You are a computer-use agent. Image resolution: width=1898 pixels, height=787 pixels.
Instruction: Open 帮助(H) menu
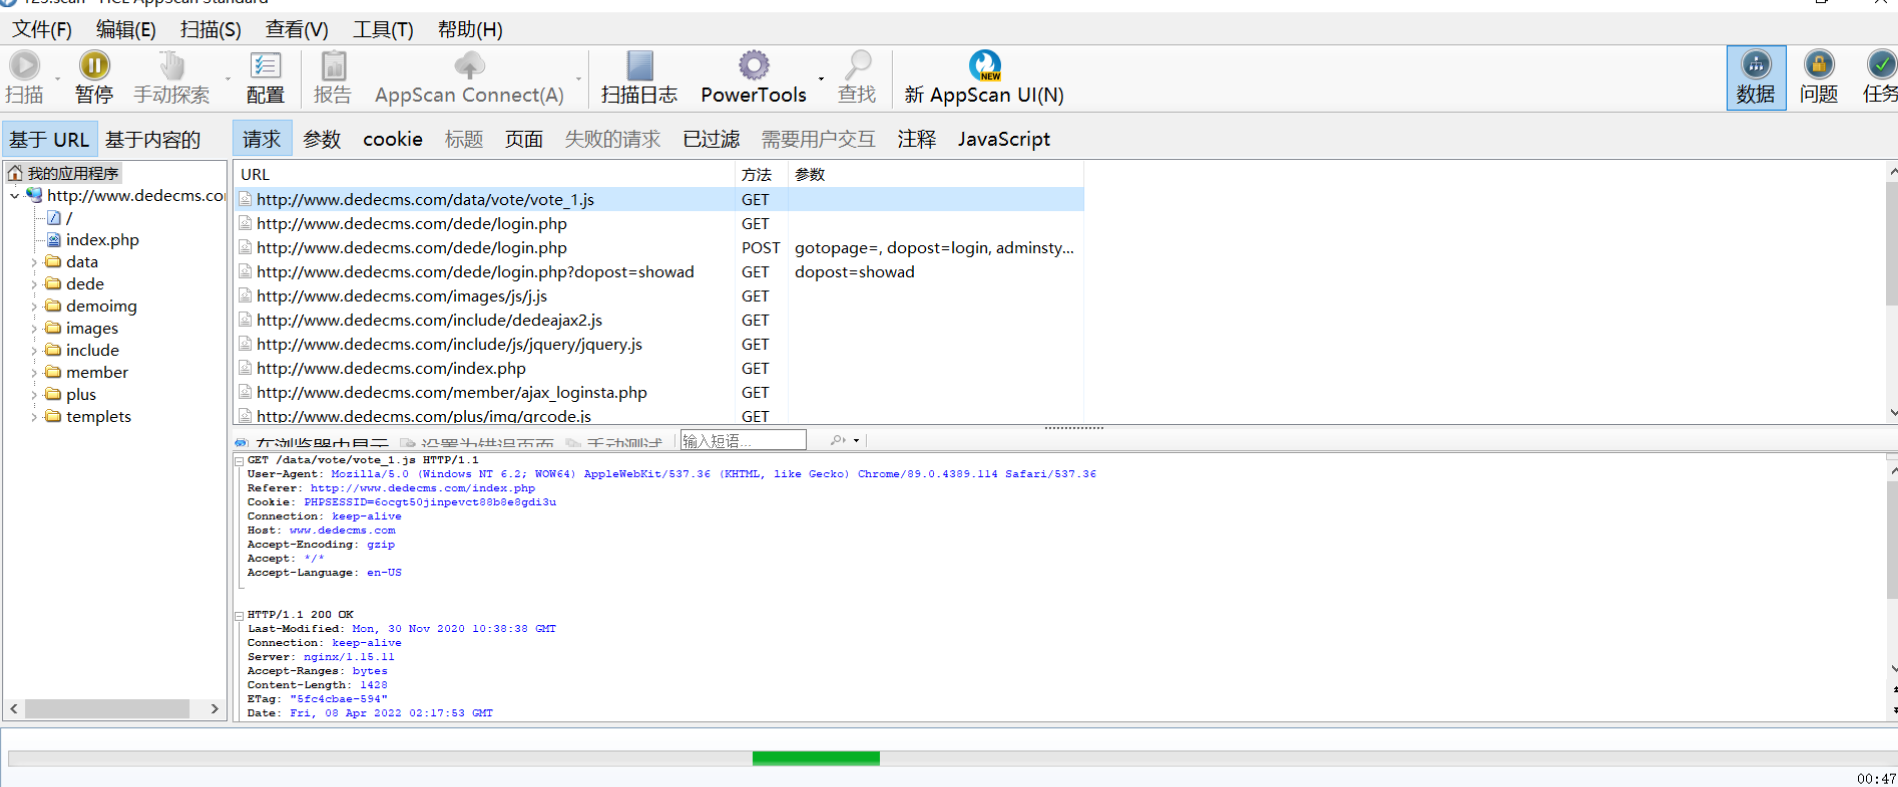(470, 30)
